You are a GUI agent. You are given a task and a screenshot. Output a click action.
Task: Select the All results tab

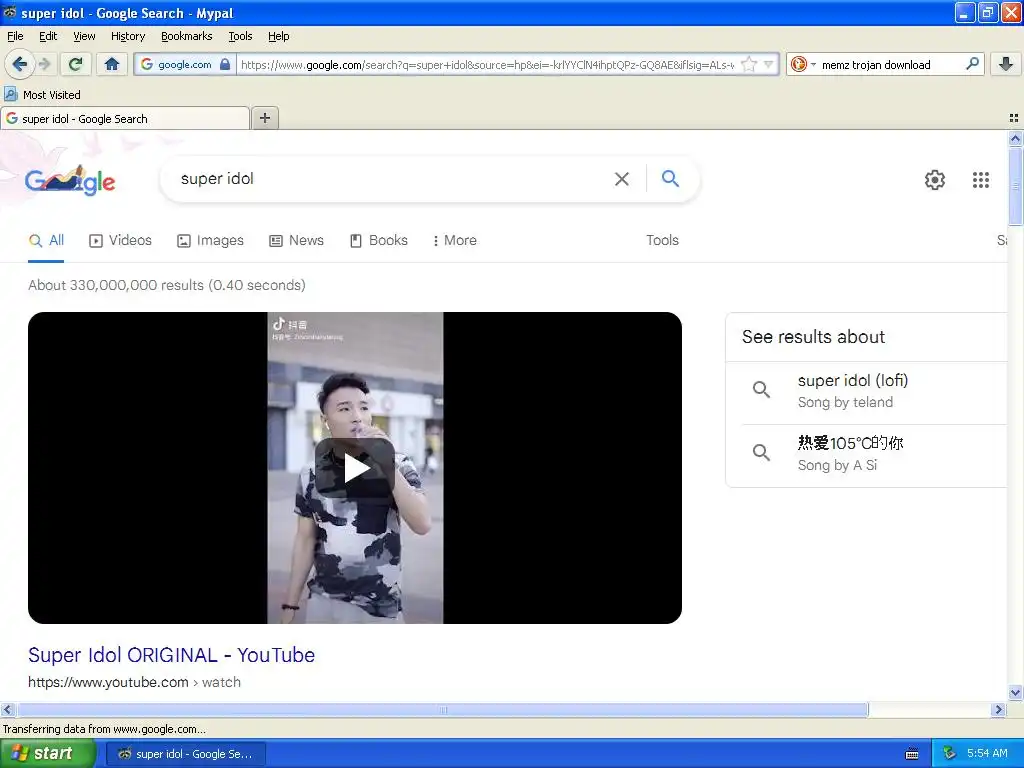tap(46, 240)
